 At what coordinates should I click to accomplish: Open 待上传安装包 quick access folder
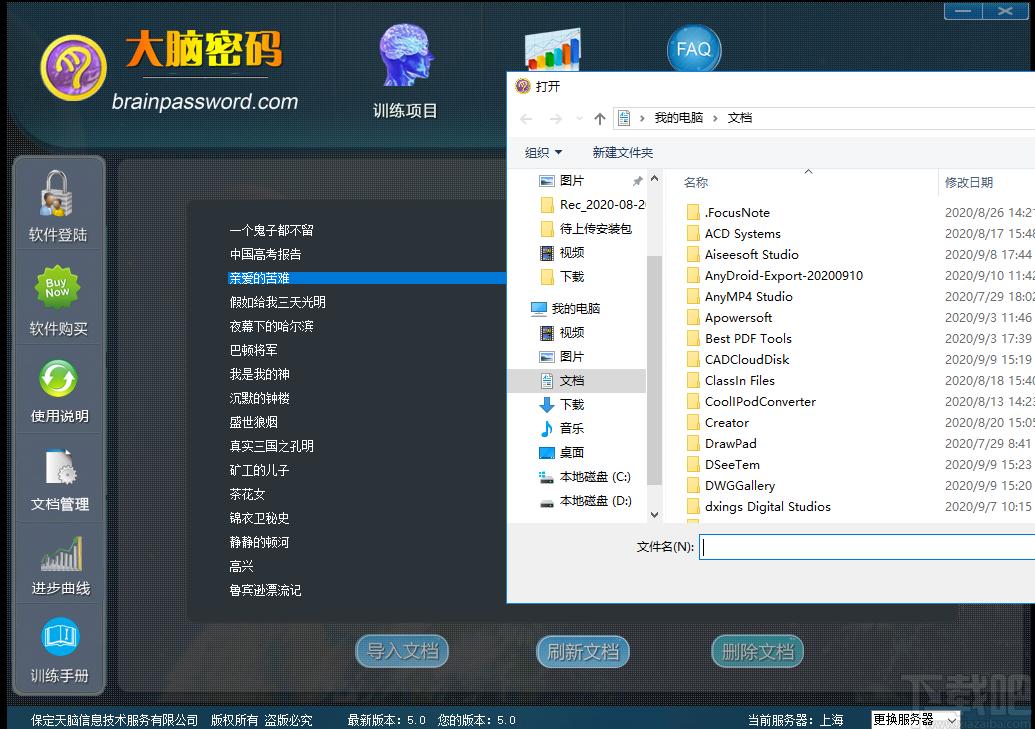[x=595, y=228]
